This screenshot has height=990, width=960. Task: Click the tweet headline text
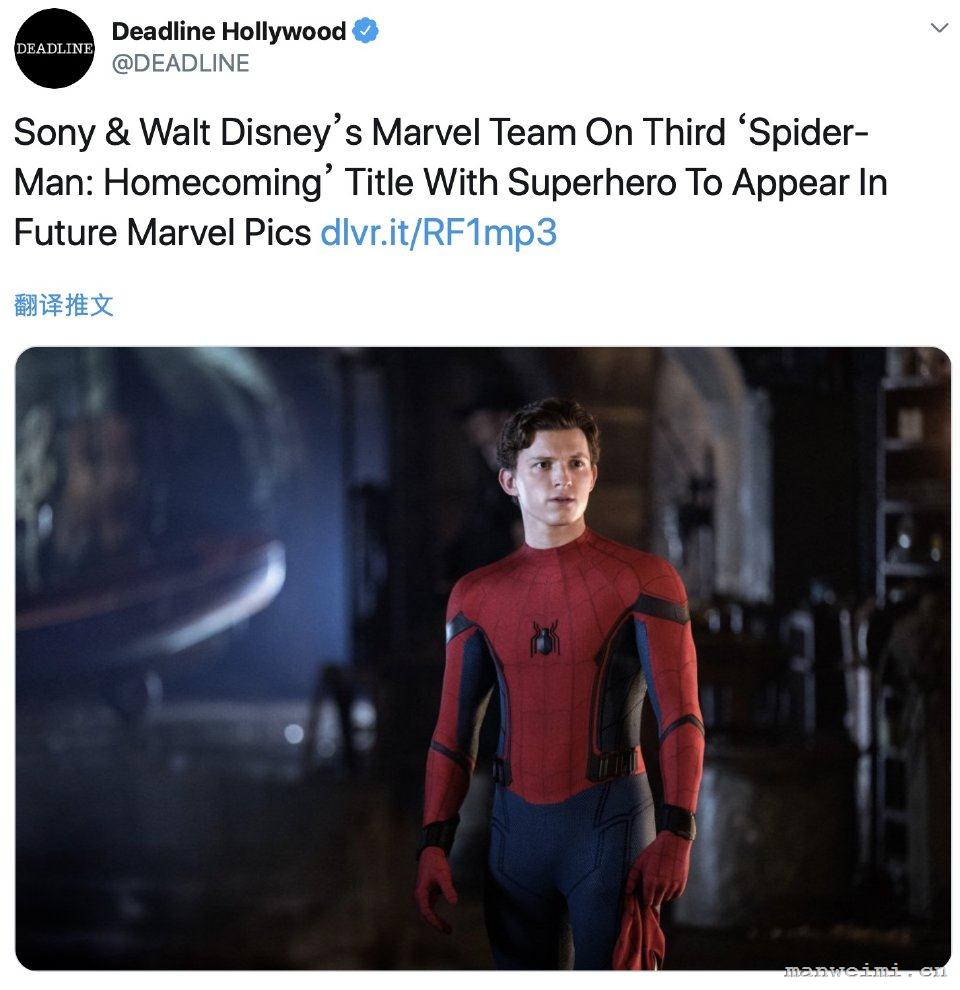tap(451, 182)
